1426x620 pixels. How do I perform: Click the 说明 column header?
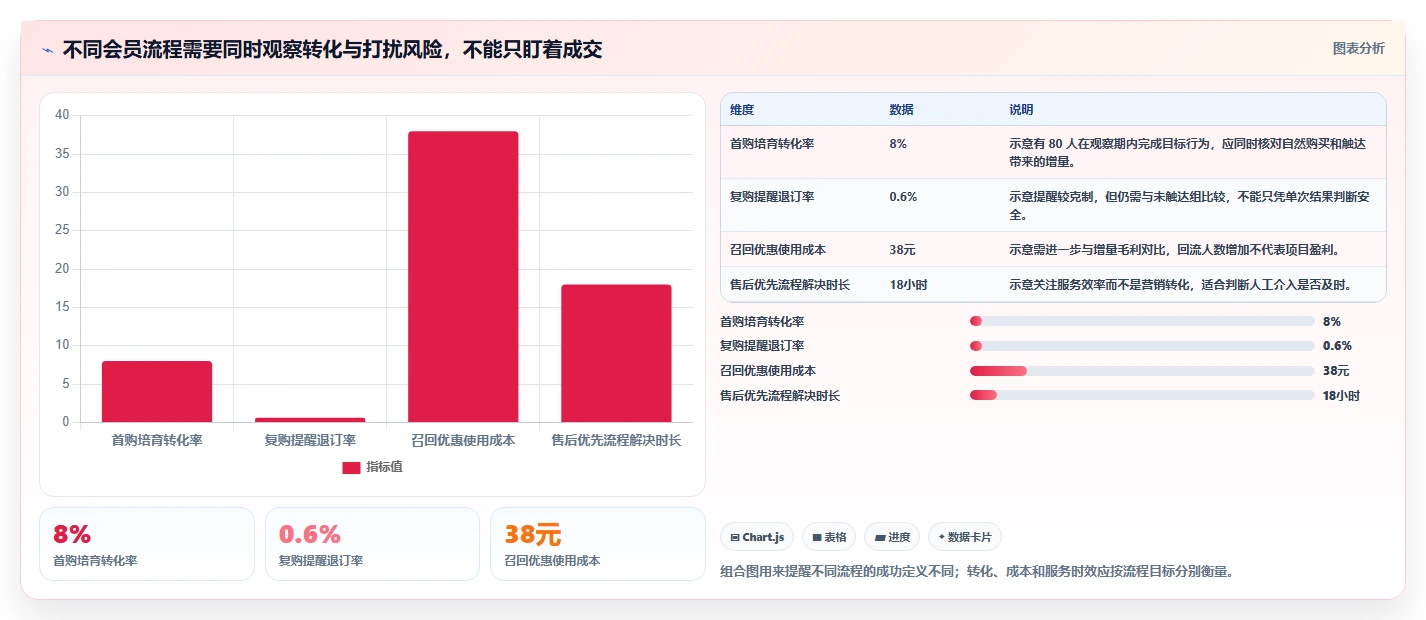(1021, 110)
